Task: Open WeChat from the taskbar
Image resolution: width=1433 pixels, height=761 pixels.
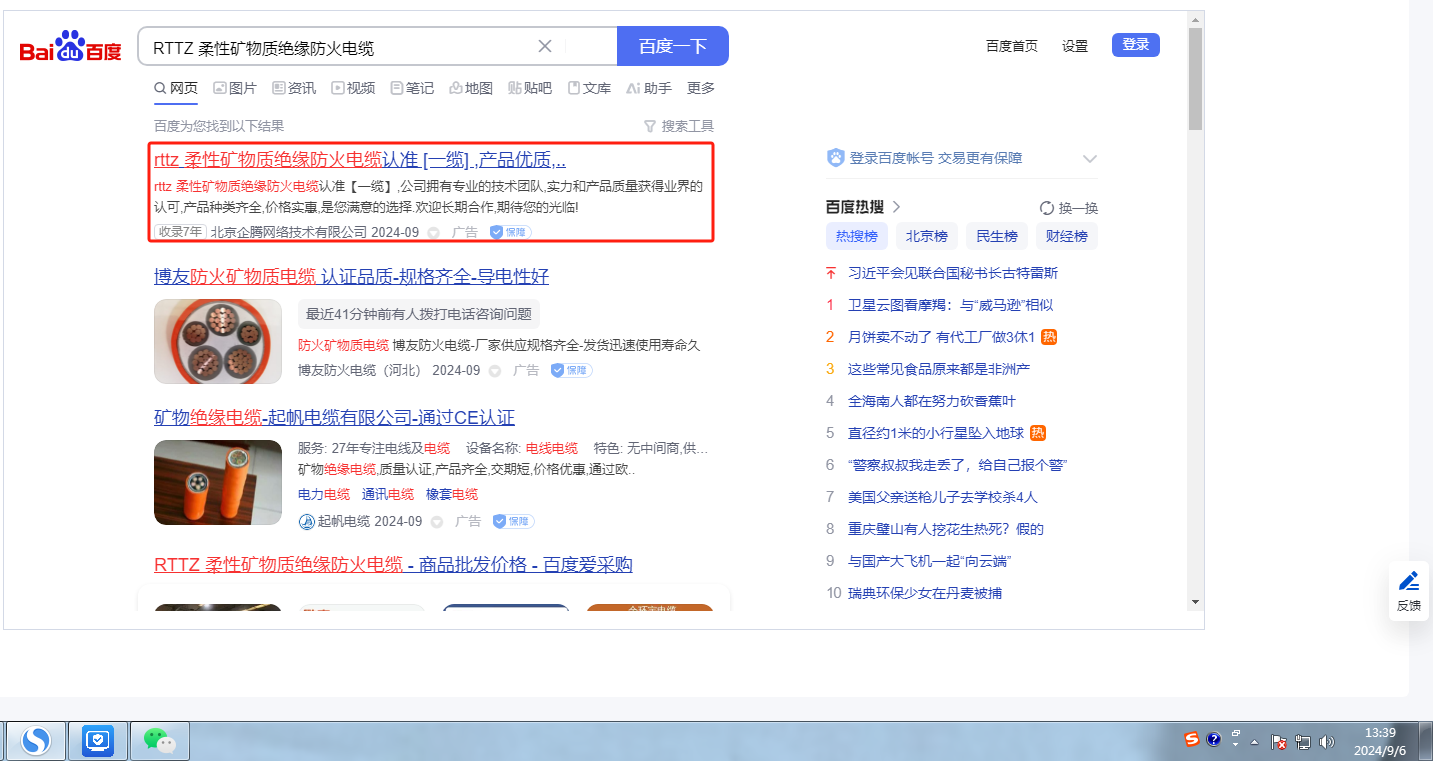Action: tap(159, 740)
